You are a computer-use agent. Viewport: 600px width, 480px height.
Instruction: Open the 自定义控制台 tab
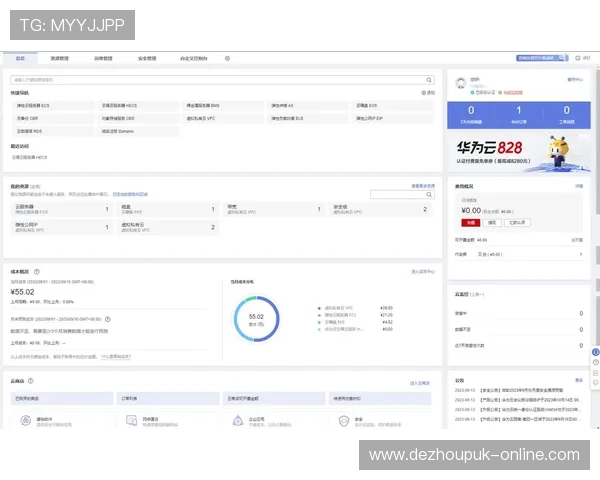193,59
